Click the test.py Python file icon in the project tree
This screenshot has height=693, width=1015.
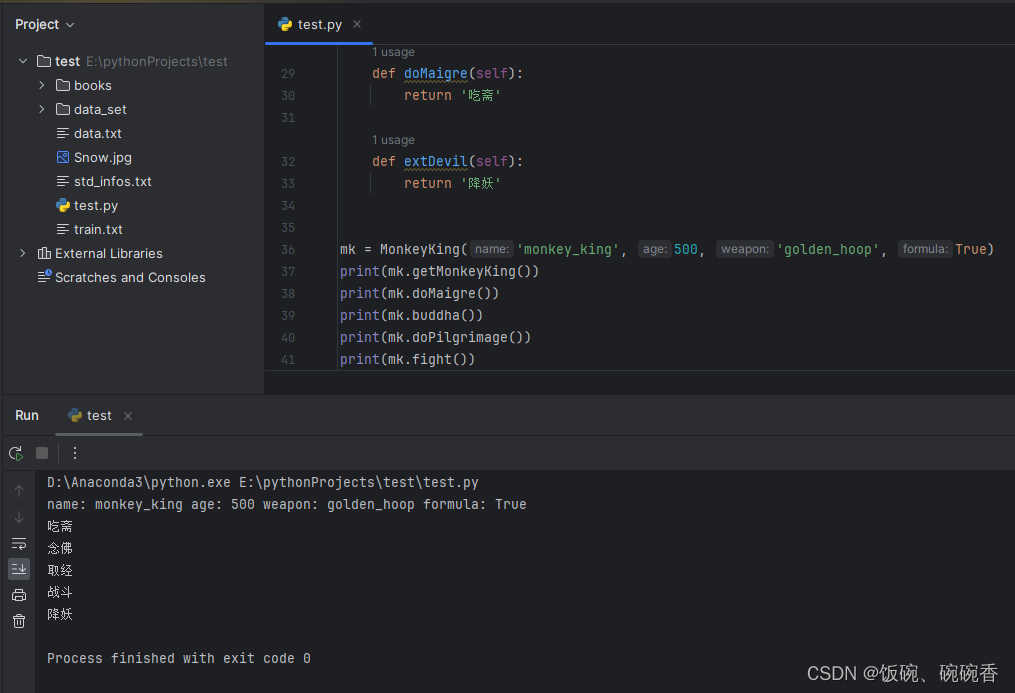point(63,205)
